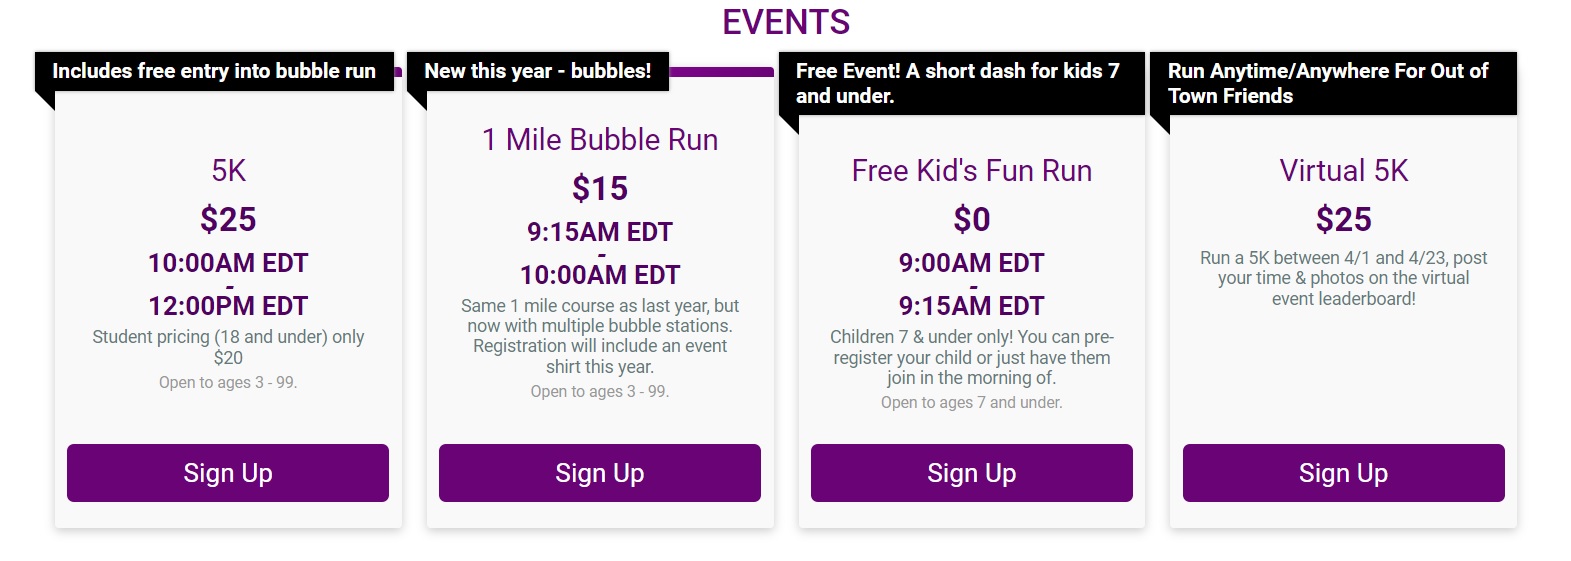The width and height of the screenshot is (1571, 561).
Task: Click the student pricing note
Action: click(x=228, y=347)
